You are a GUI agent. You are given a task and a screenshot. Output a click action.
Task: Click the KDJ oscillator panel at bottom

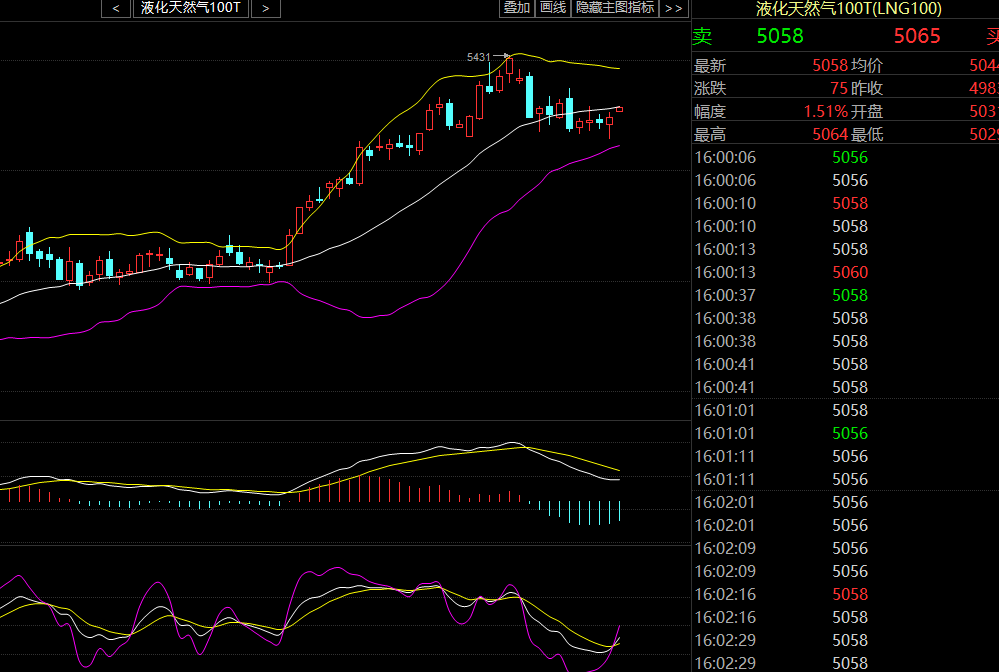click(x=345, y=610)
